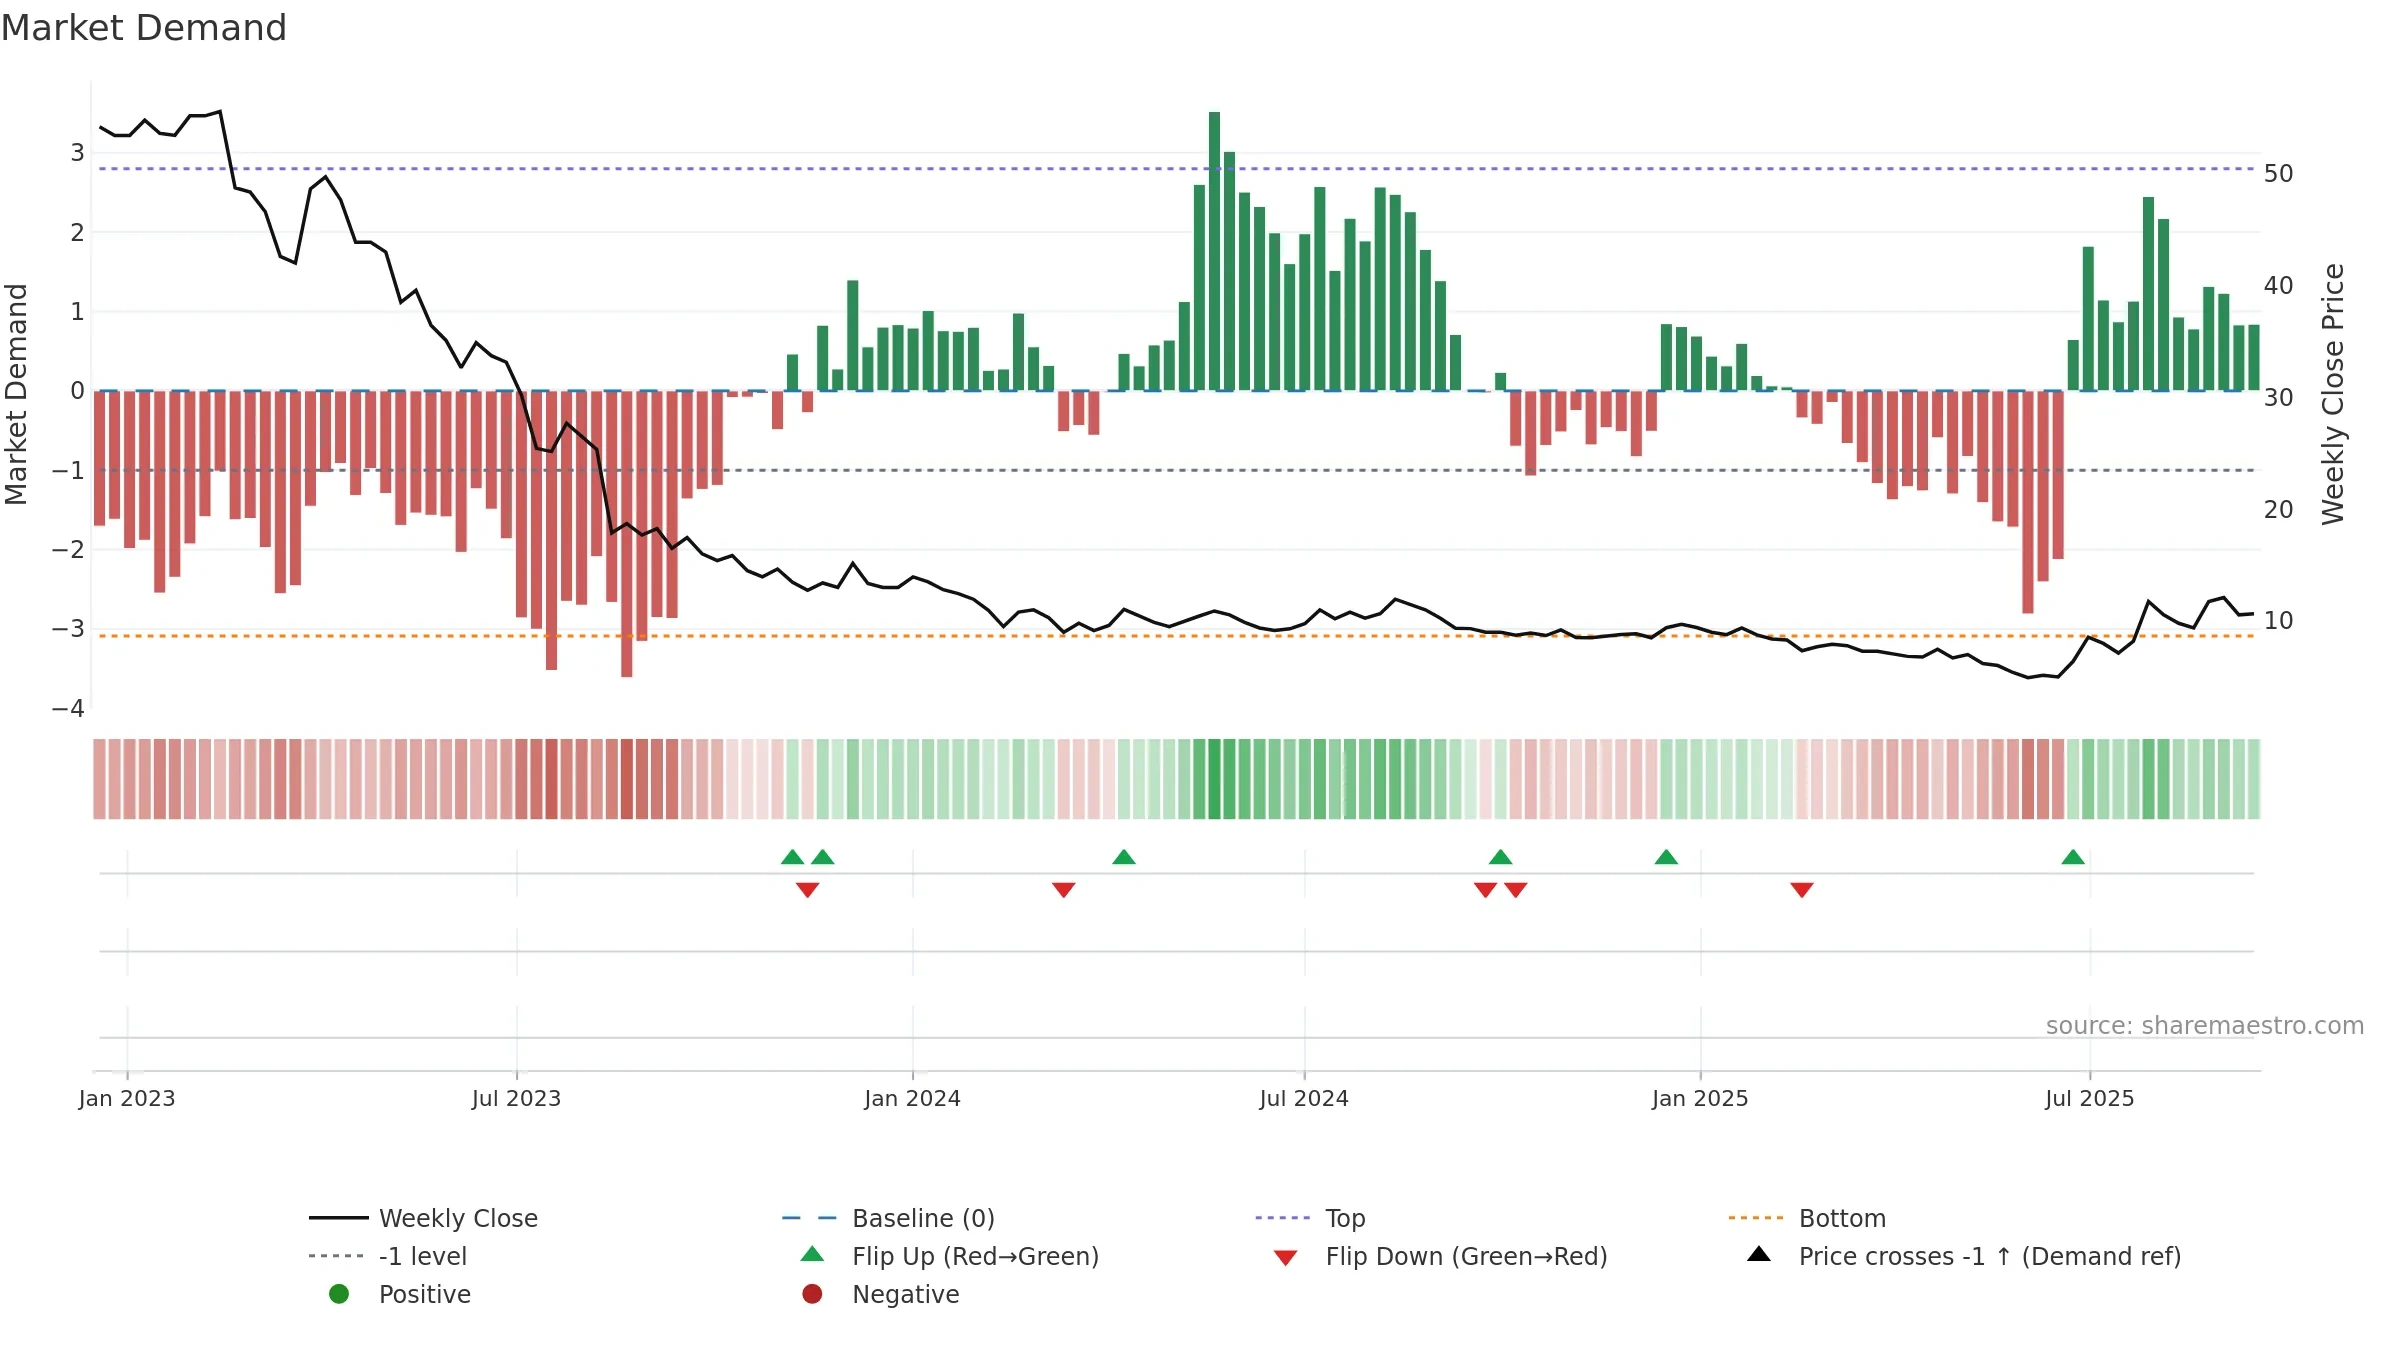This screenshot has height=1350, width=2400.
Task: Click the green flip-up marker near Jul 2025
Action: 2073,857
